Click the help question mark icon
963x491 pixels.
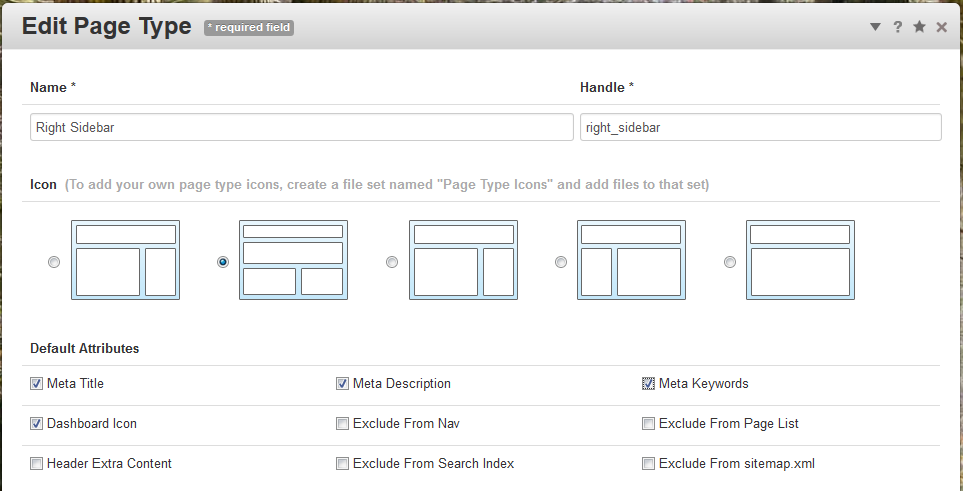pos(898,27)
